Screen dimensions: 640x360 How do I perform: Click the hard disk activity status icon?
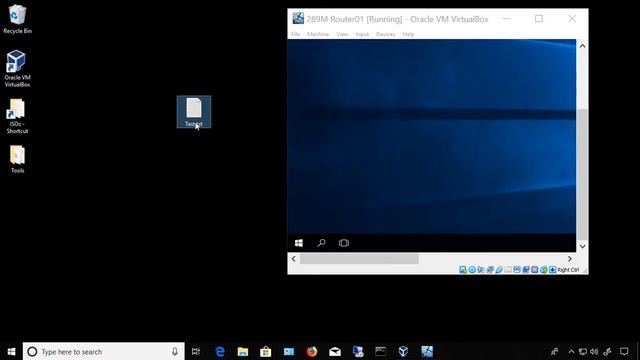[x=463, y=270]
